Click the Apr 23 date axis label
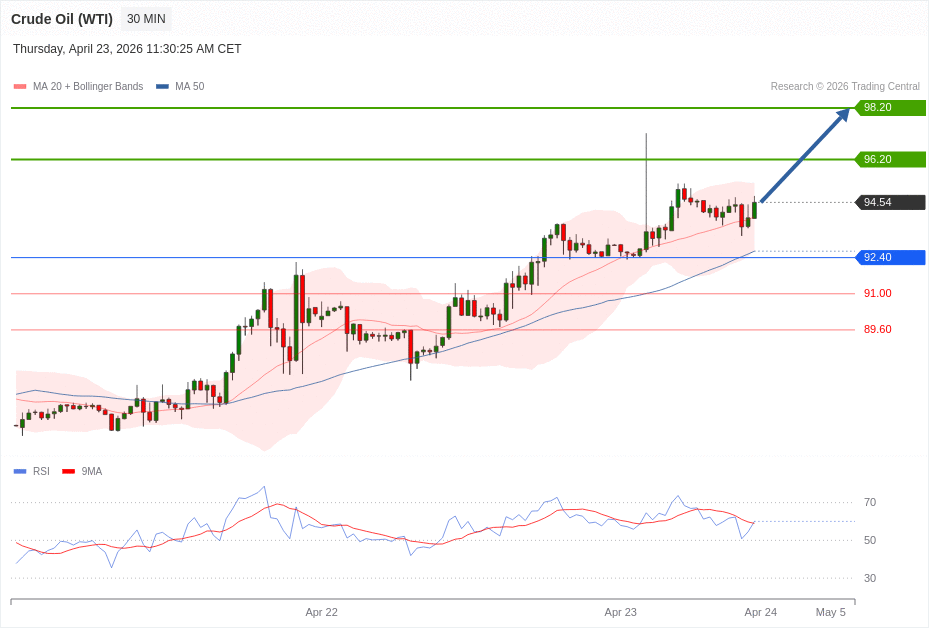This screenshot has height=629, width=929. (x=620, y=612)
